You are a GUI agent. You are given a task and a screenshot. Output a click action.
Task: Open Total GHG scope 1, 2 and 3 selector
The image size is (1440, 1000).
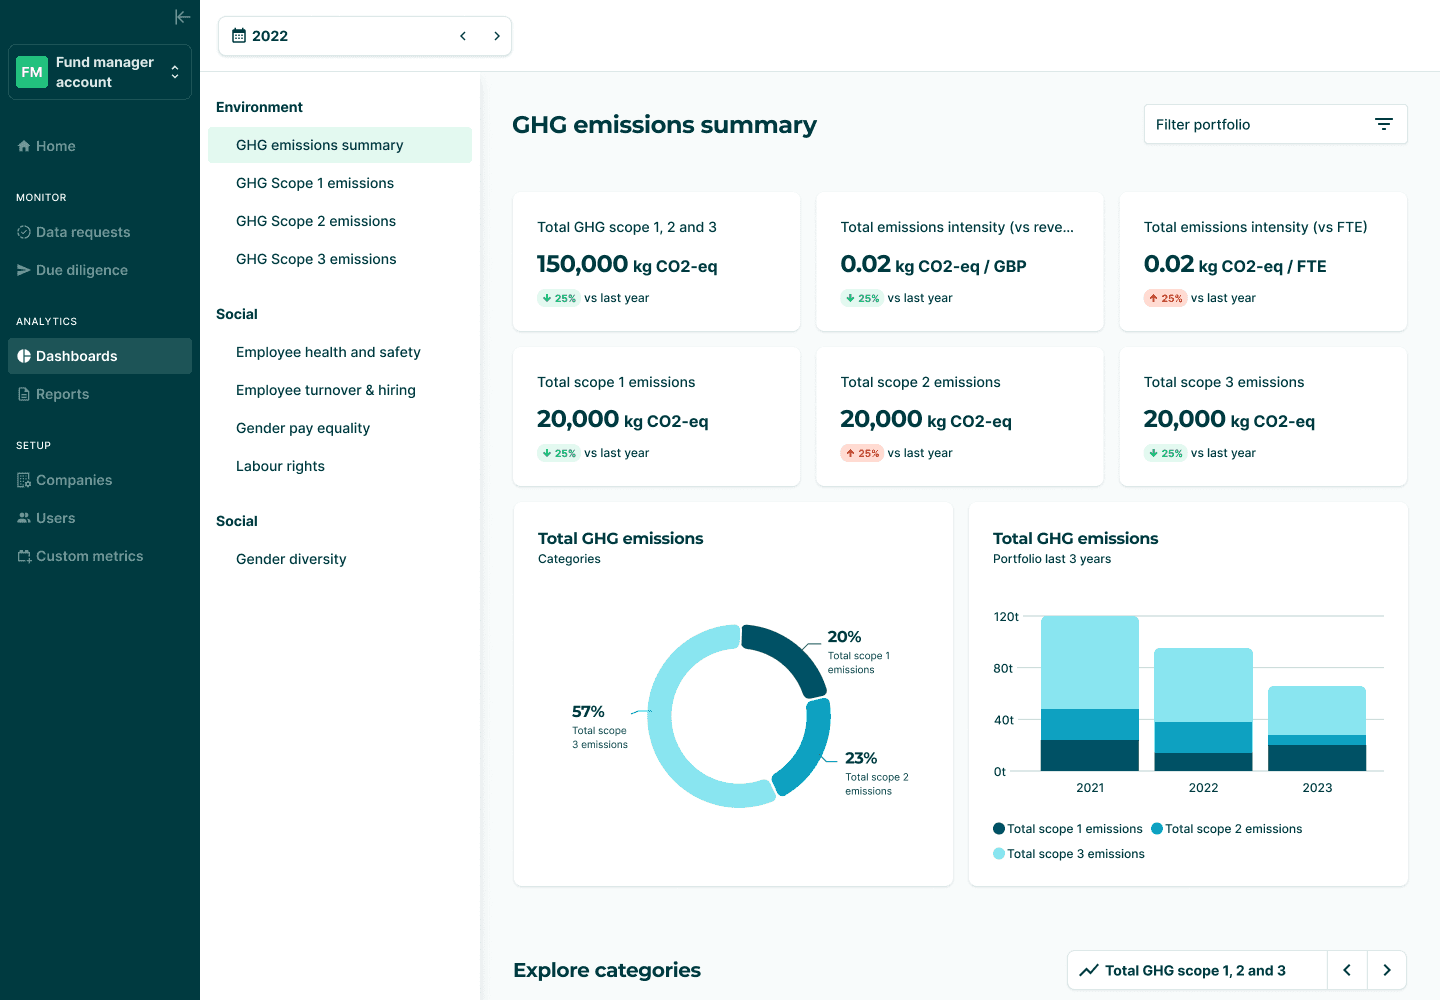(1197, 970)
